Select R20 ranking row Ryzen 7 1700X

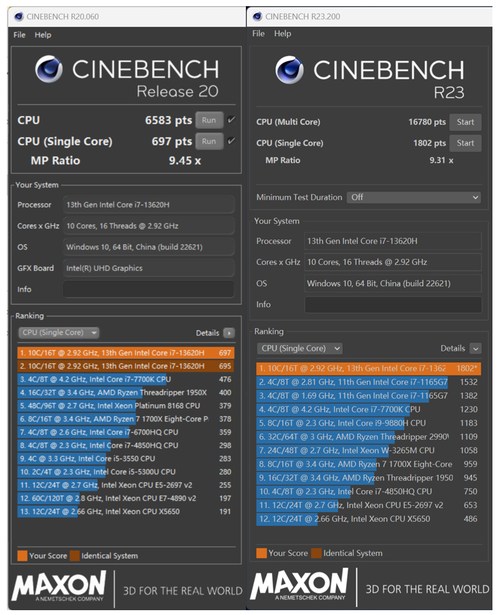point(126,419)
